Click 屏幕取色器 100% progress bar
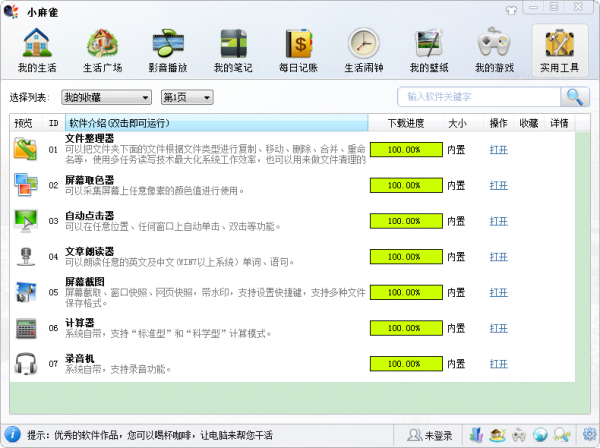This screenshot has height=448, width=600. (x=406, y=185)
